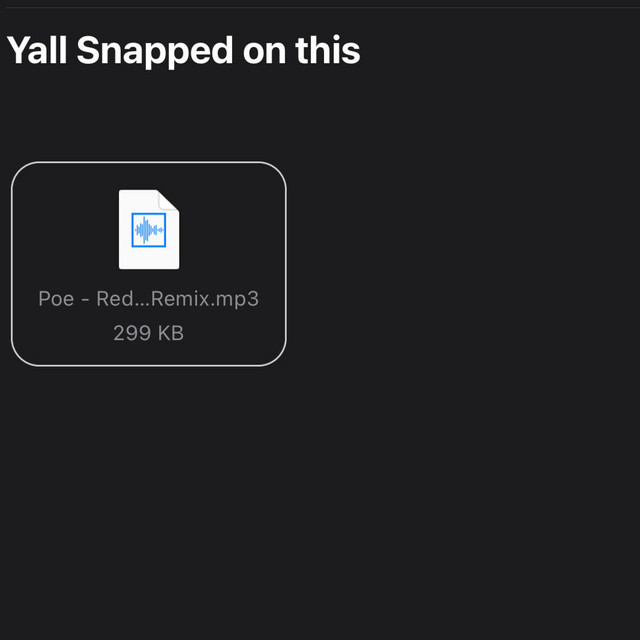The height and width of the screenshot is (640, 640).
Task: Click the rounded border of the attachment card
Action: point(286,264)
